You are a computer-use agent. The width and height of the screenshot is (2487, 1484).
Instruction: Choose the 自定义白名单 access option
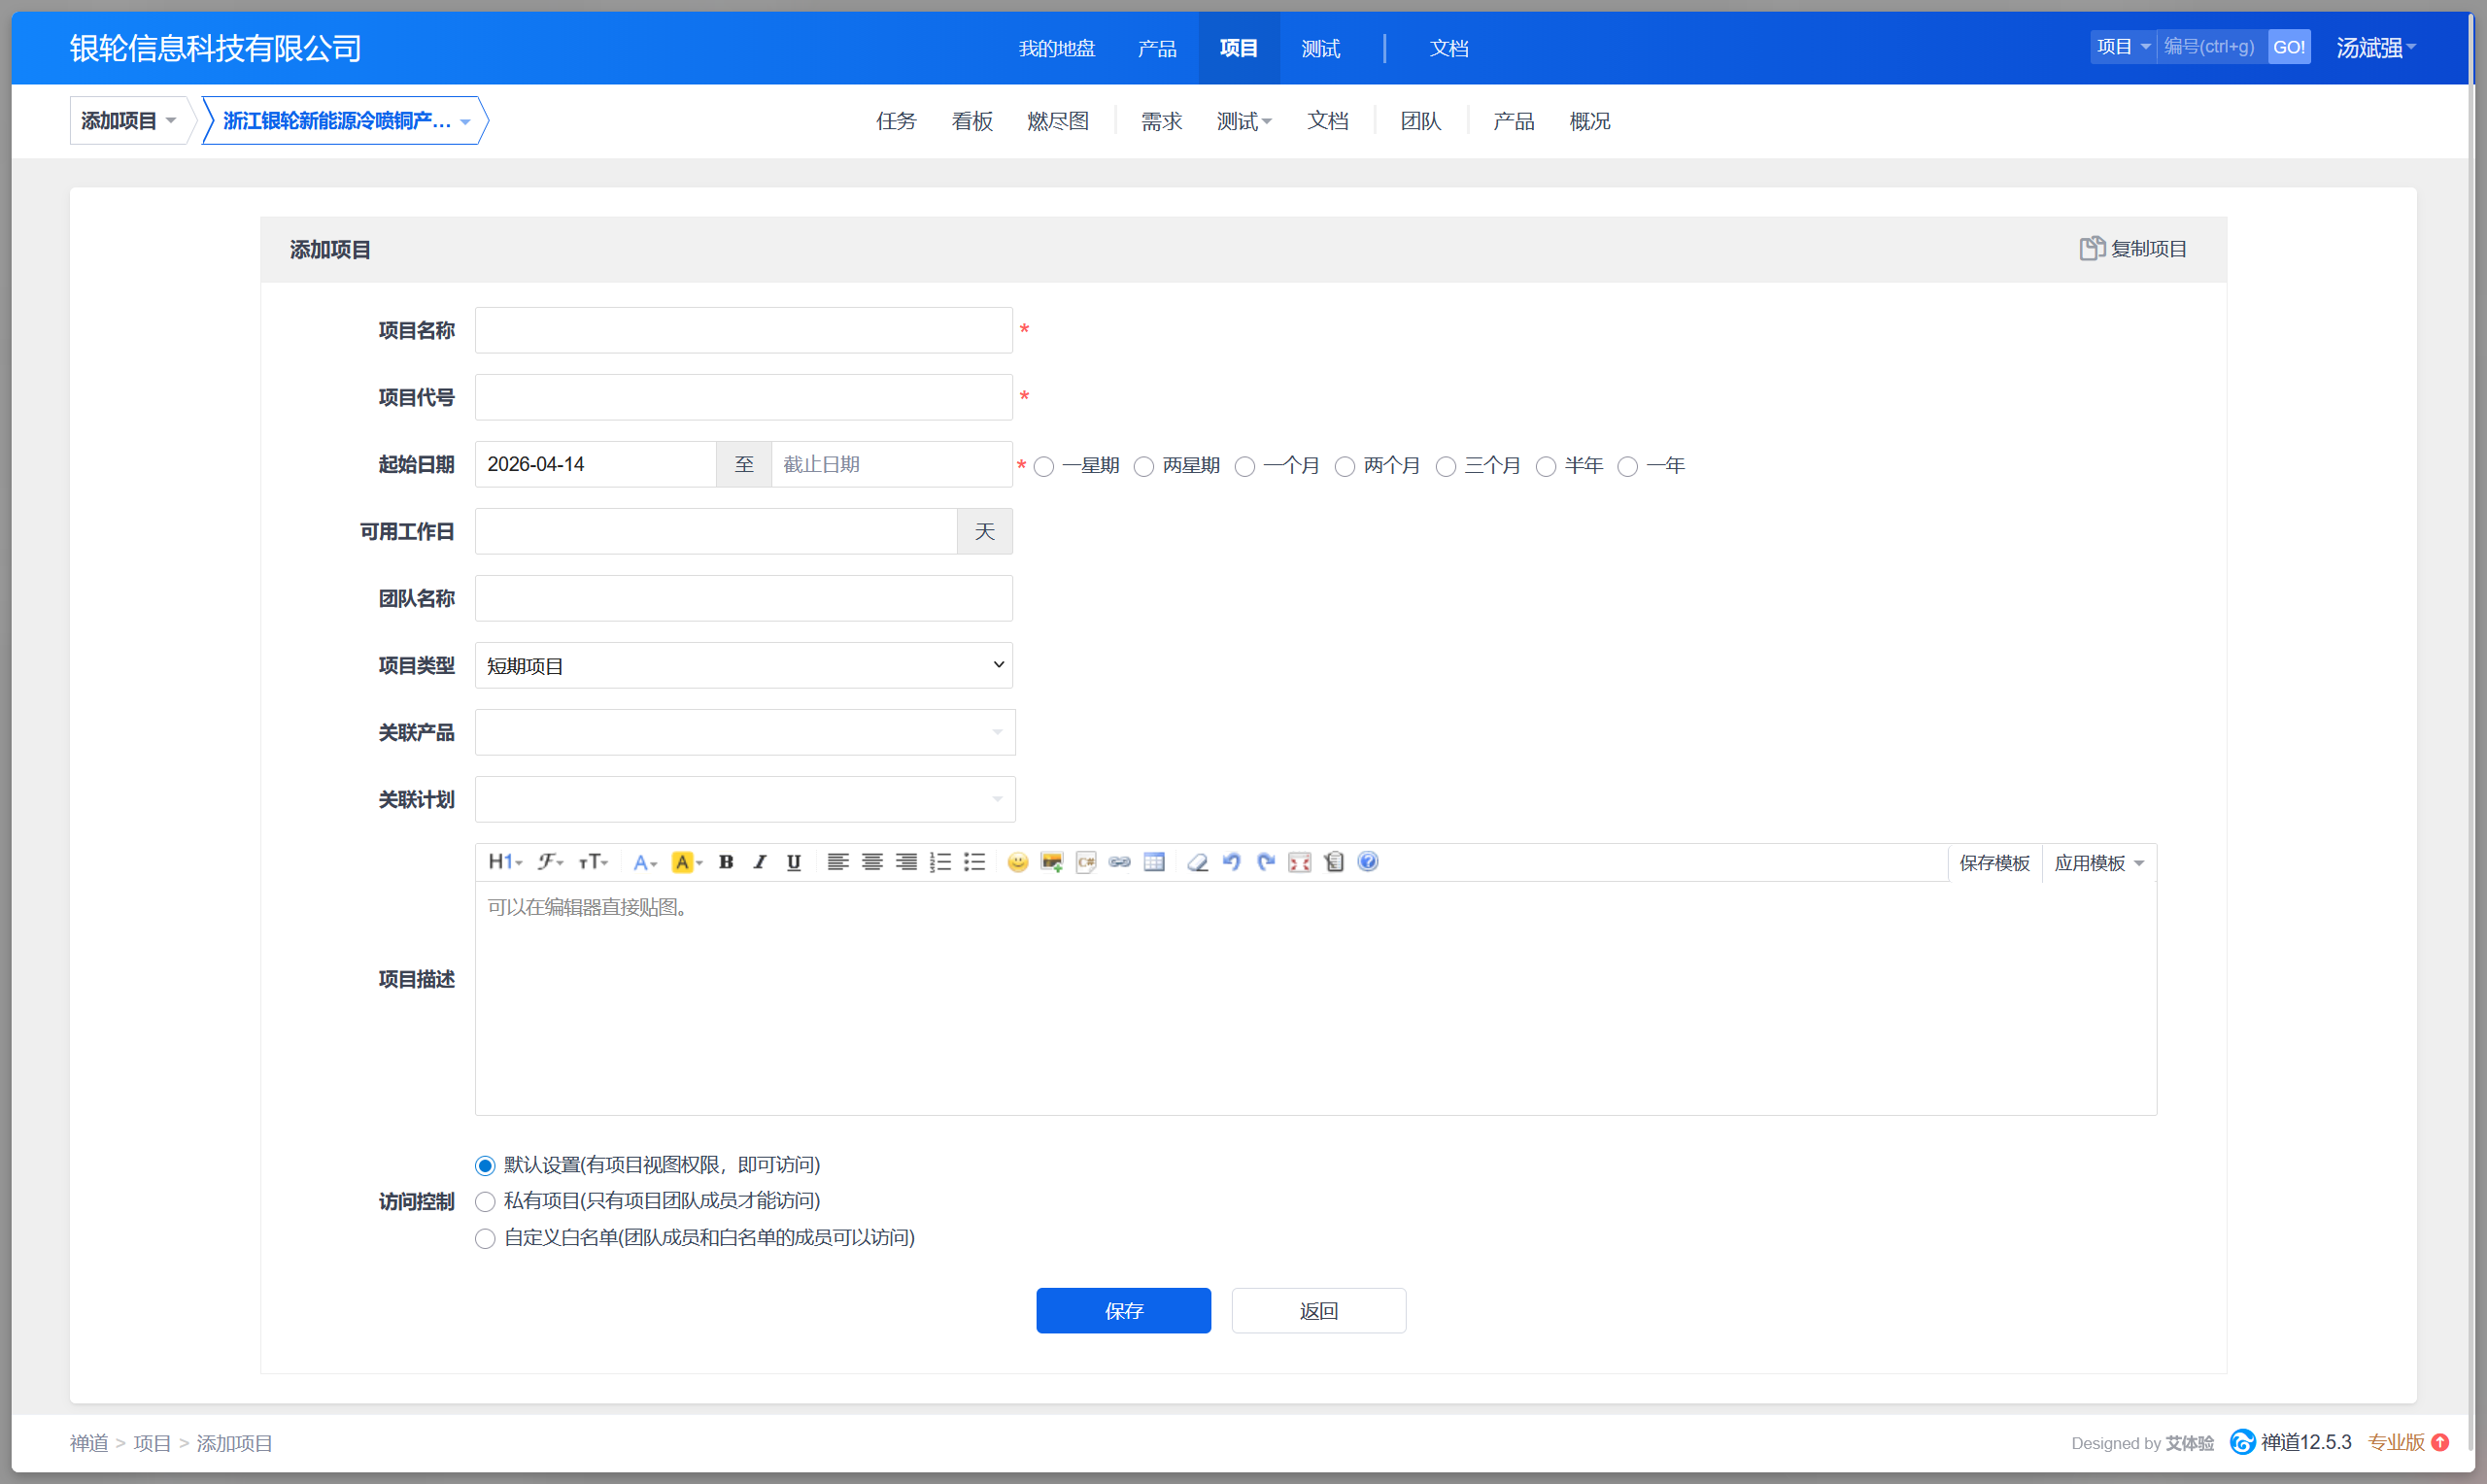click(485, 1238)
